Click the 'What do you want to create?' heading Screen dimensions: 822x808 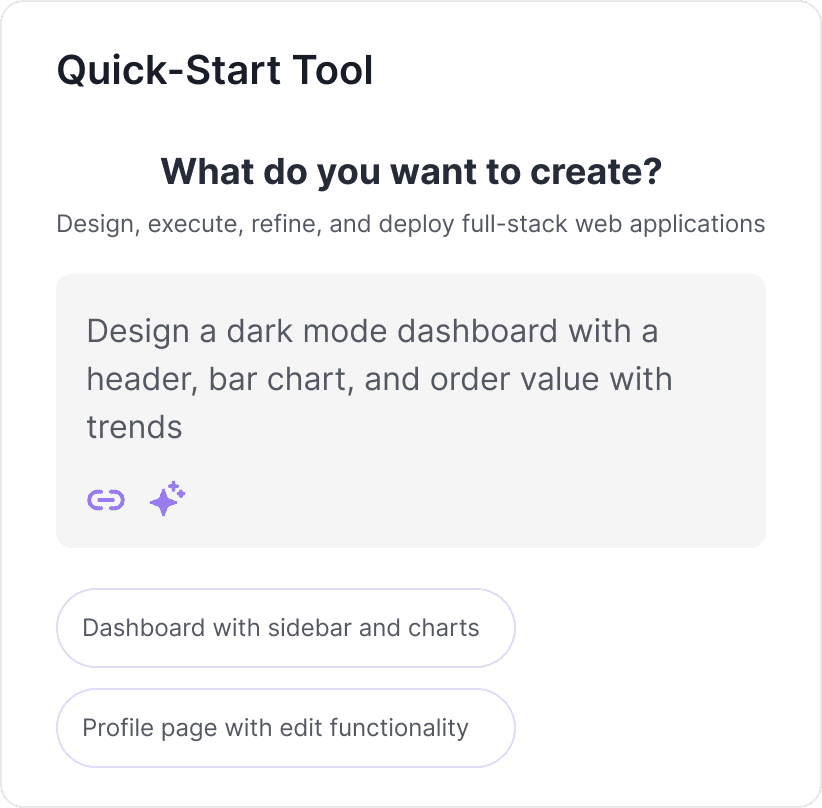[x=411, y=171]
